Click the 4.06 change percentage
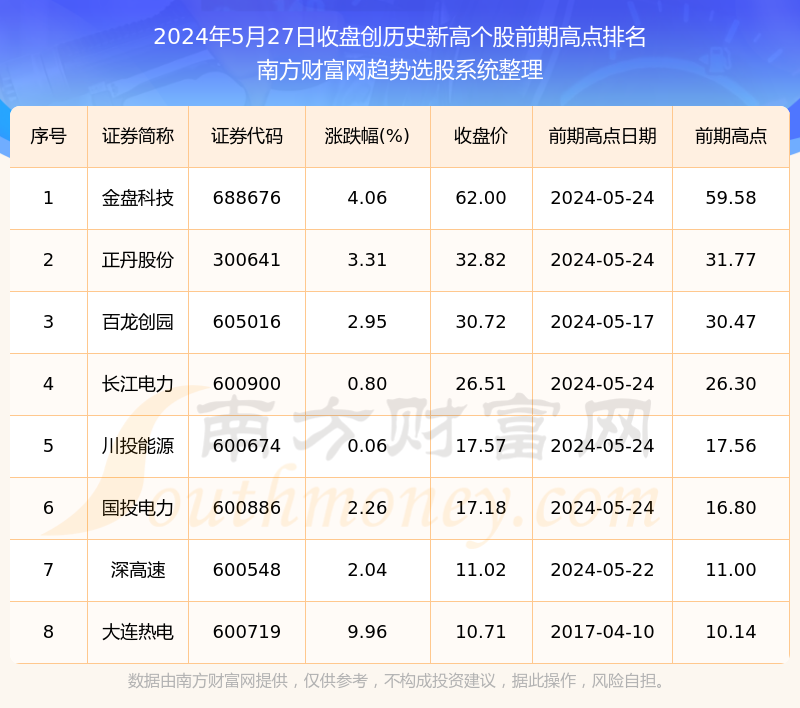800x708 pixels. (x=367, y=198)
